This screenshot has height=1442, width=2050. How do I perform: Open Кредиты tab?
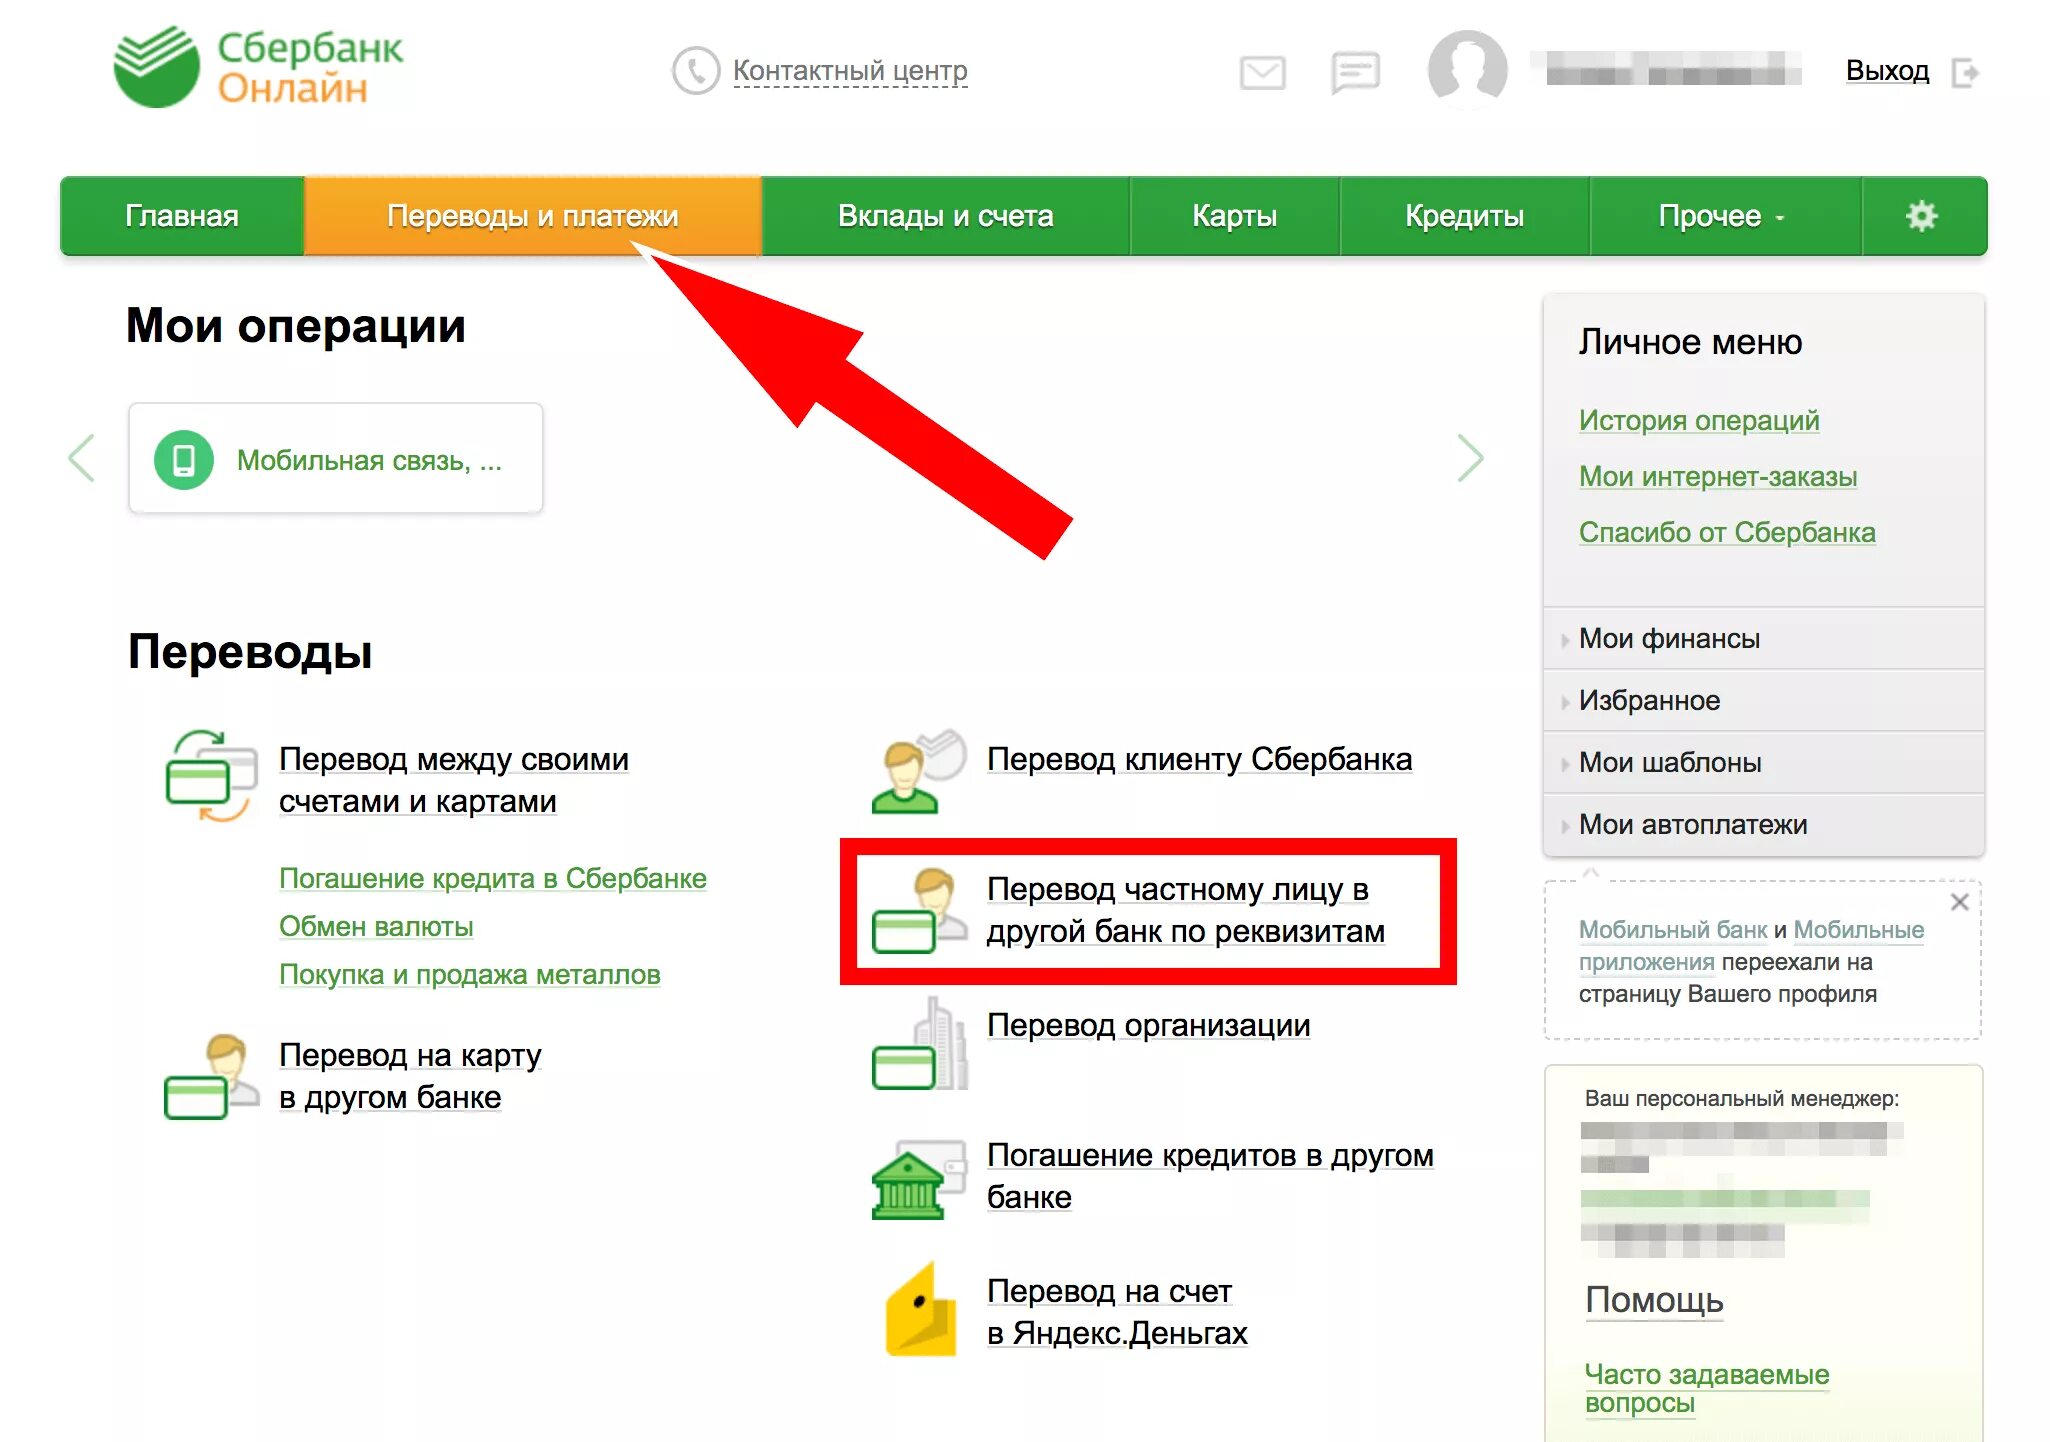[1464, 216]
